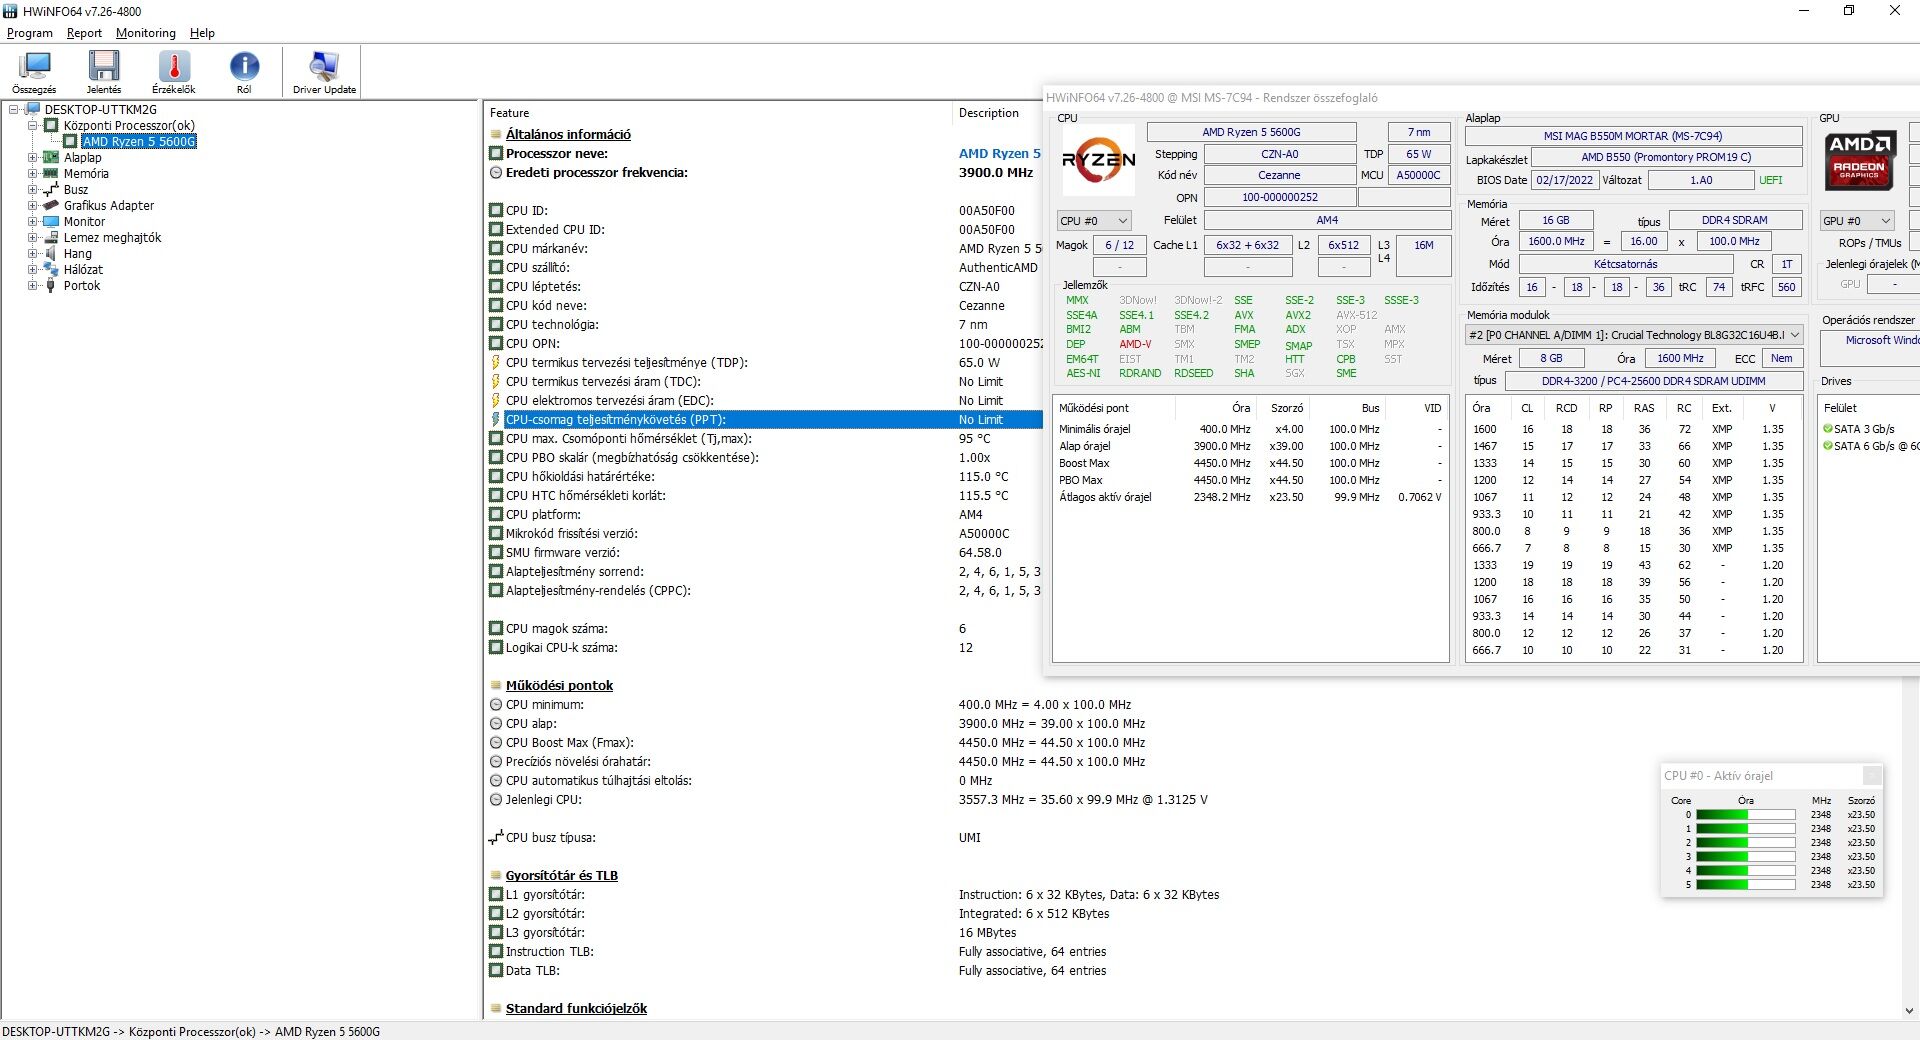Open the CPU #0 selector dropdown
This screenshot has width=1920, height=1040.
(1094, 220)
